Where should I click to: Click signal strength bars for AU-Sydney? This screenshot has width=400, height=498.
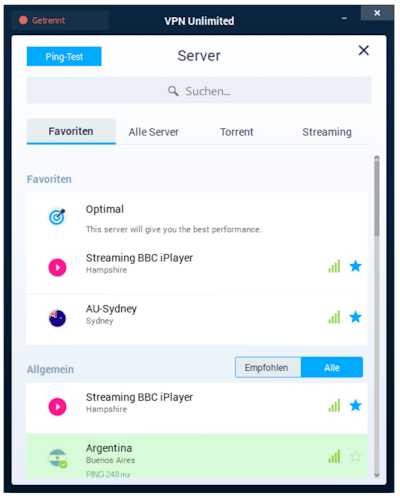pos(334,317)
